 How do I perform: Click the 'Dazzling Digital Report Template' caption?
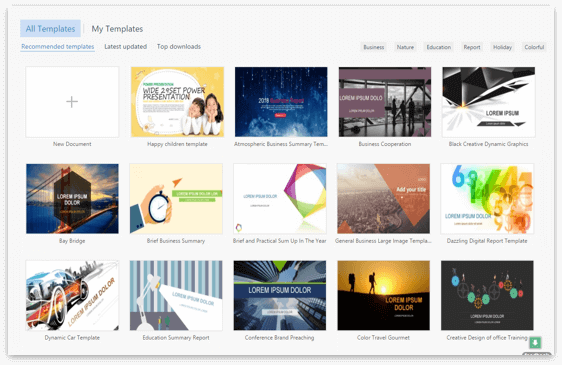pyautogui.click(x=487, y=241)
